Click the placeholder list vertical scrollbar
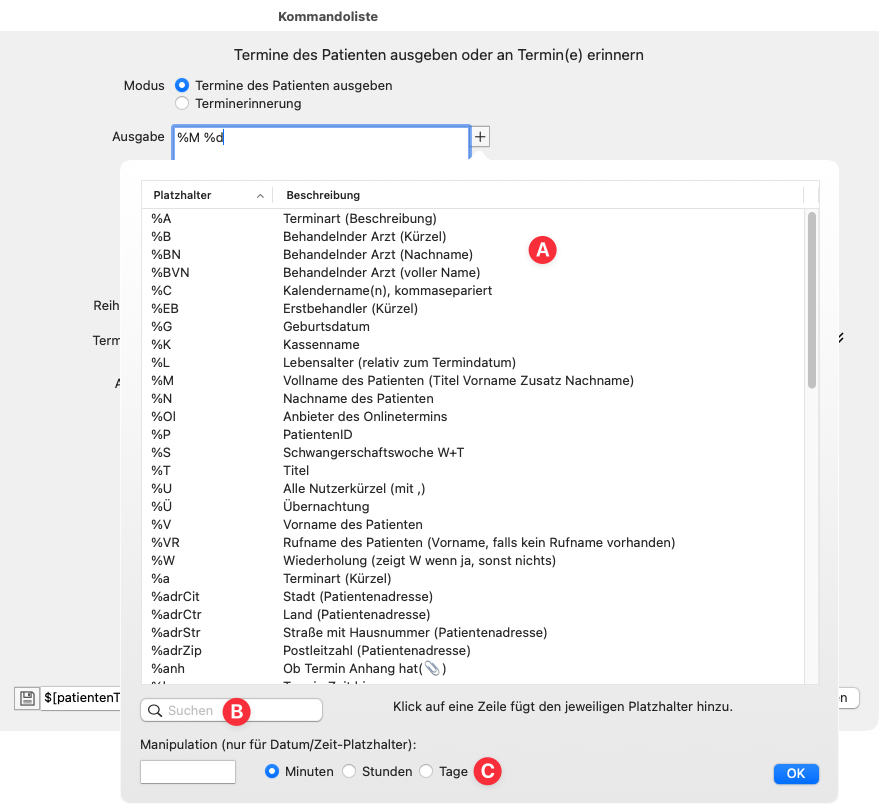This screenshot has width=882, height=808. 812,300
